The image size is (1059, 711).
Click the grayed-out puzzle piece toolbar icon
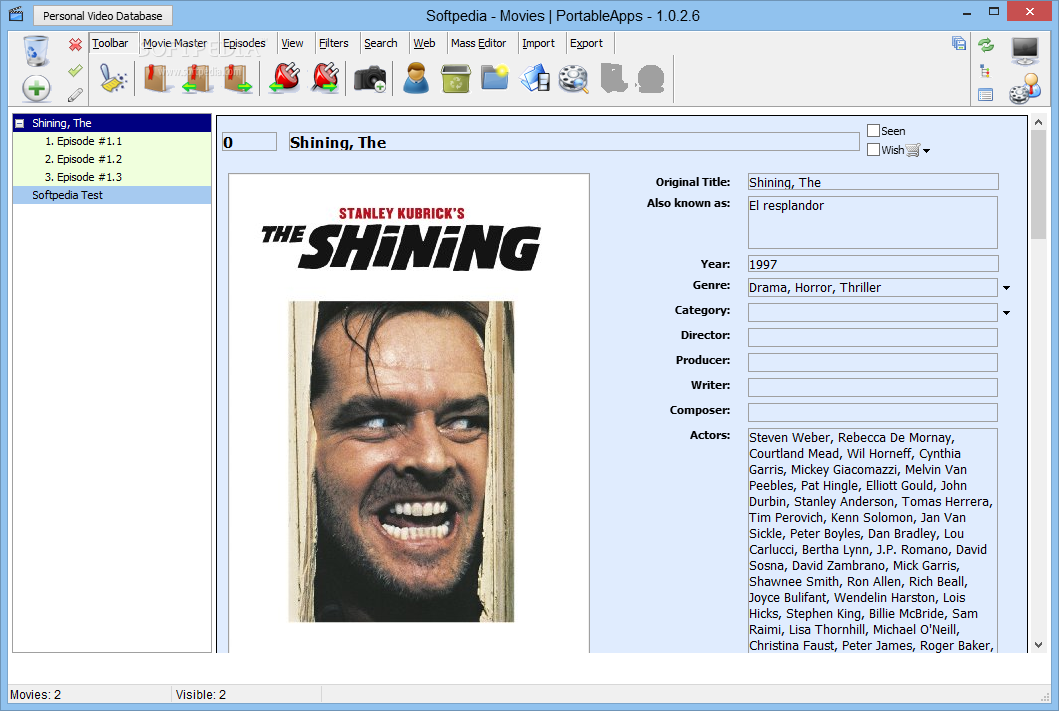coord(614,78)
